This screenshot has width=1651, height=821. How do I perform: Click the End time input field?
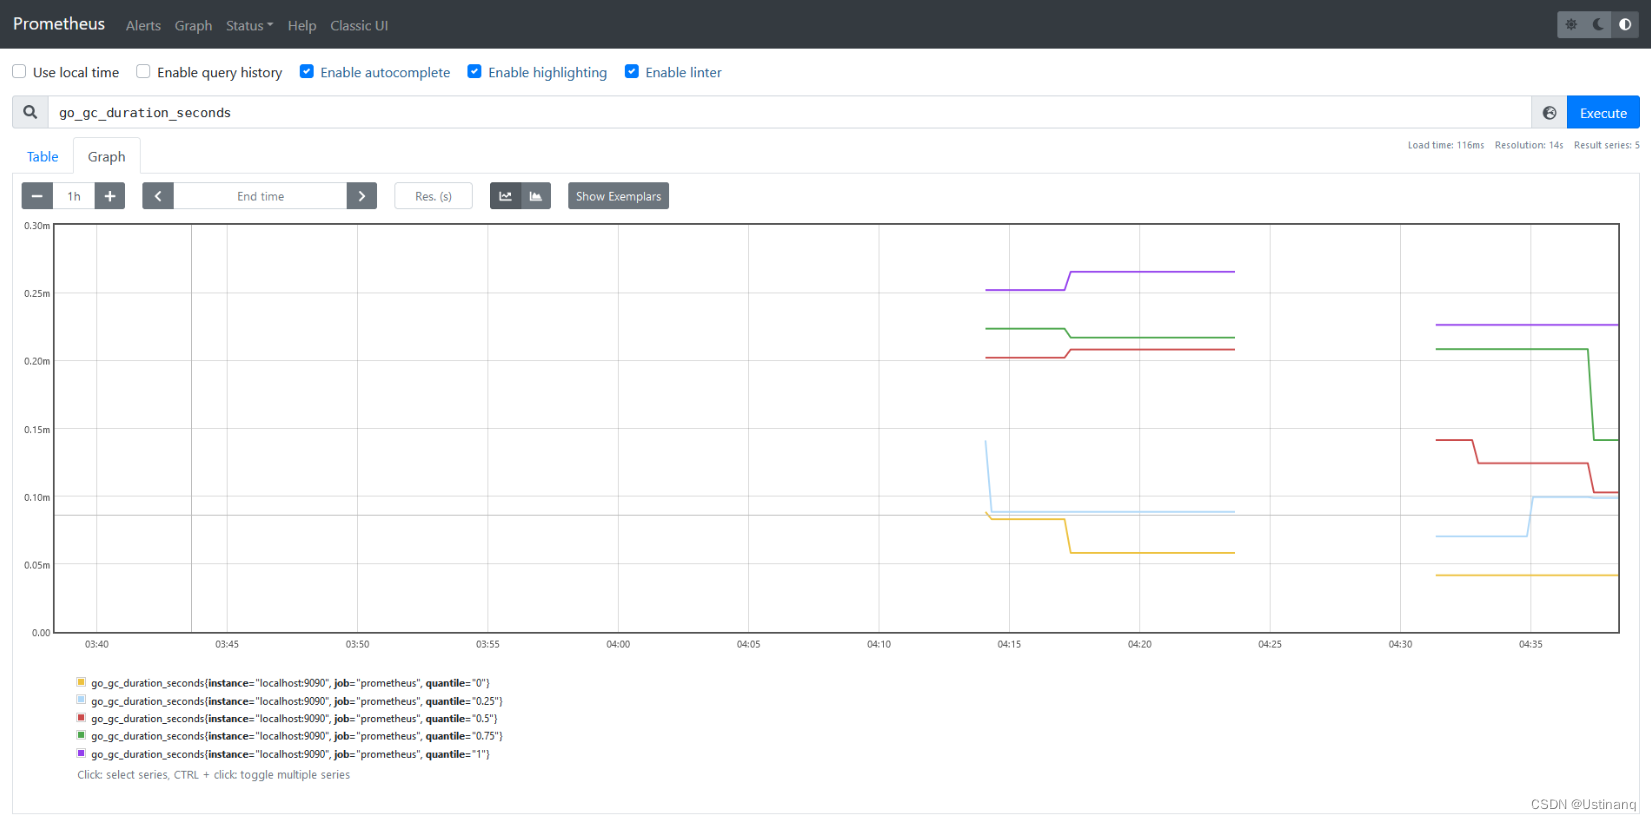click(x=260, y=196)
